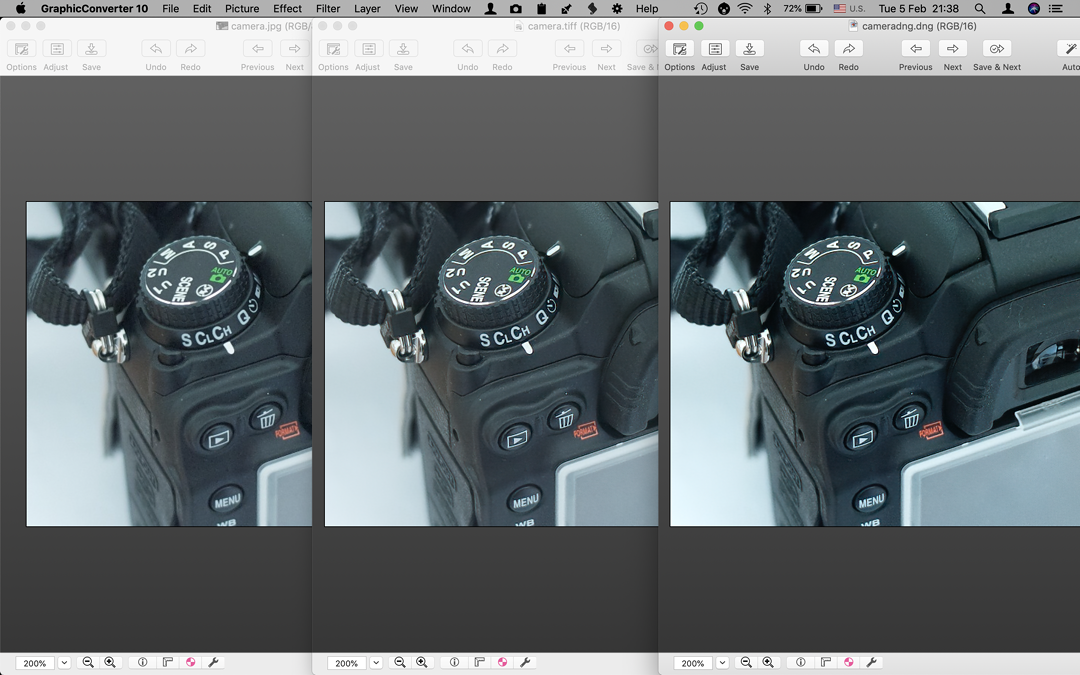Open the Picture menu
The width and height of the screenshot is (1080, 675).
[x=242, y=8]
